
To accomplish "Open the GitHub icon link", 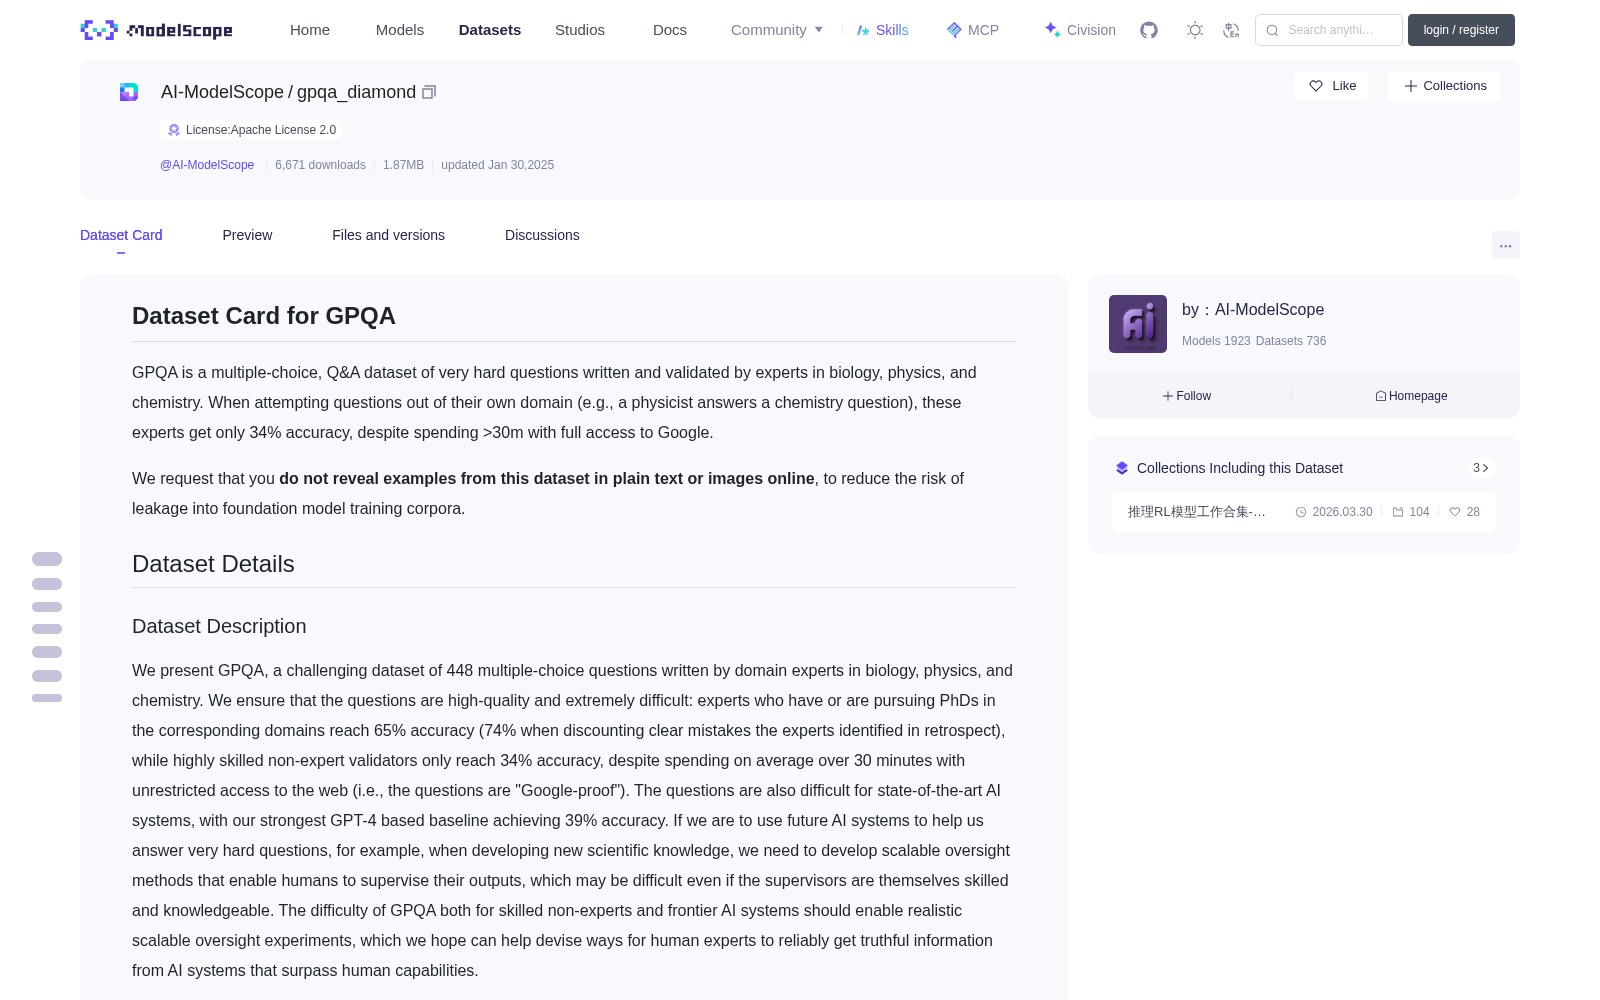I will point(1149,30).
